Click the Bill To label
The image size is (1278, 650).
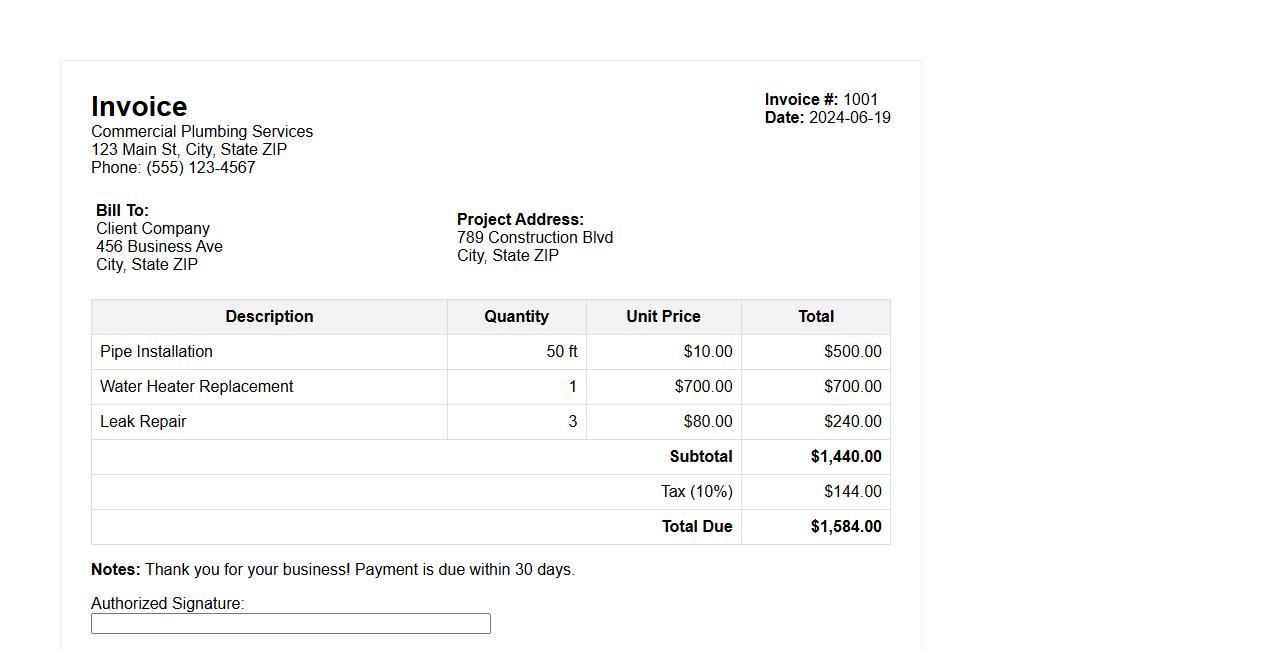coord(122,210)
